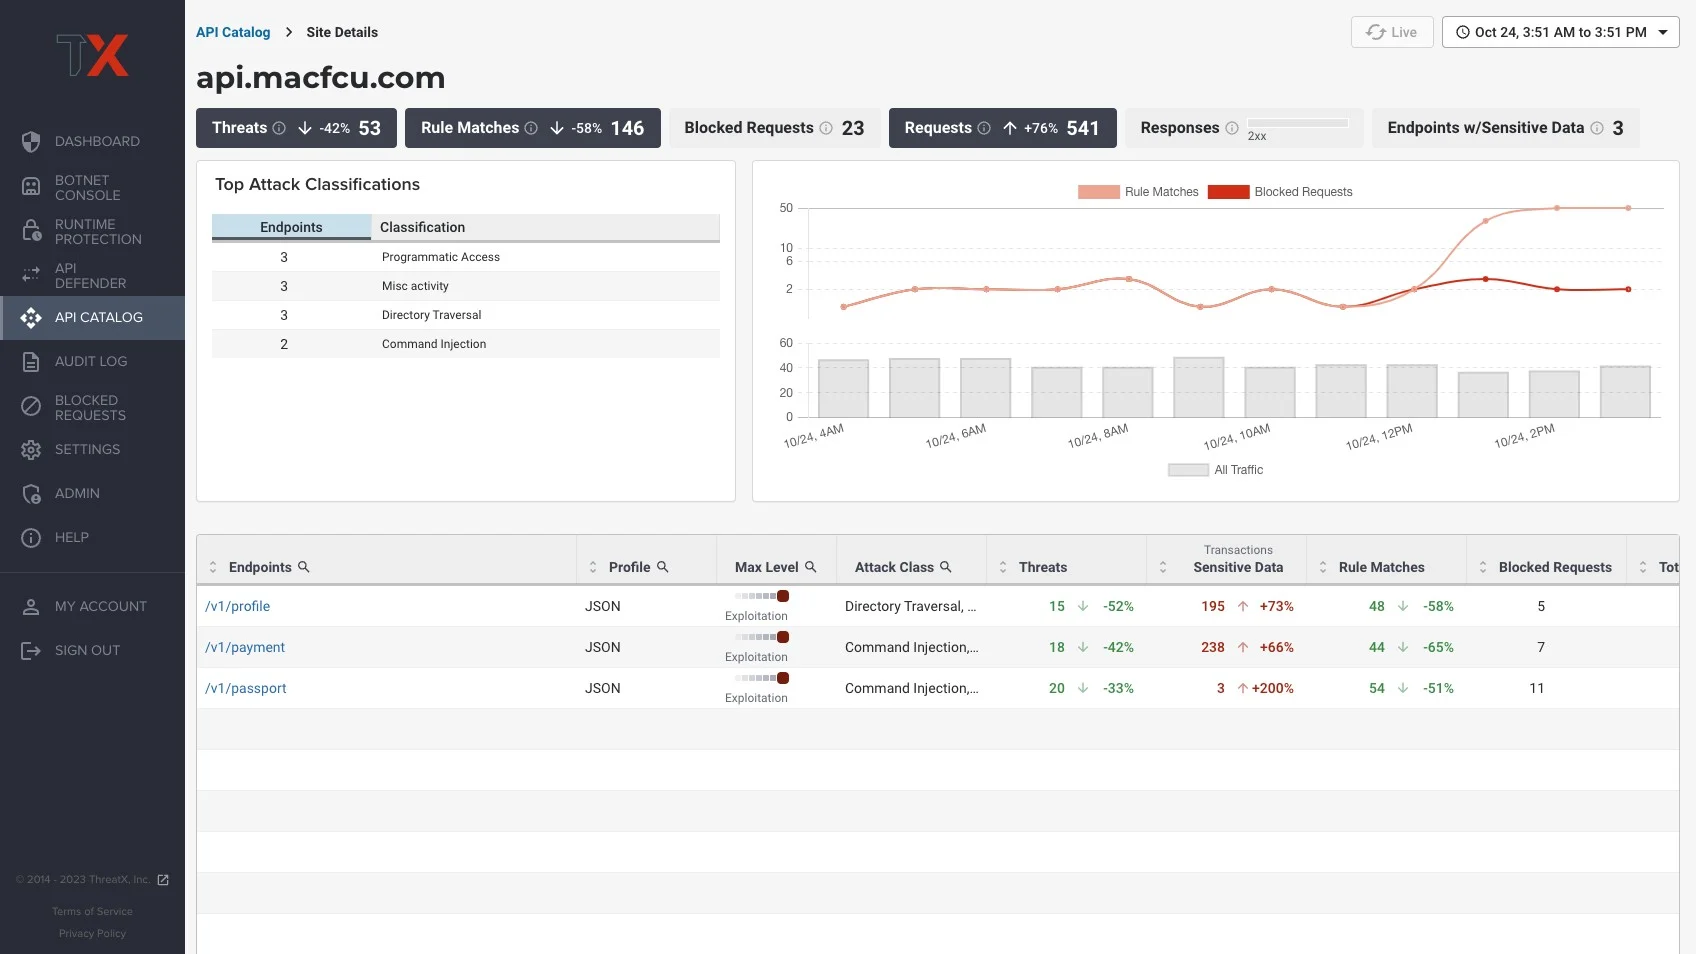The height and width of the screenshot is (954, 1696).
Task: Sort by Transactions Sensitive Data arrows
Action: (x=1163, y=567)
